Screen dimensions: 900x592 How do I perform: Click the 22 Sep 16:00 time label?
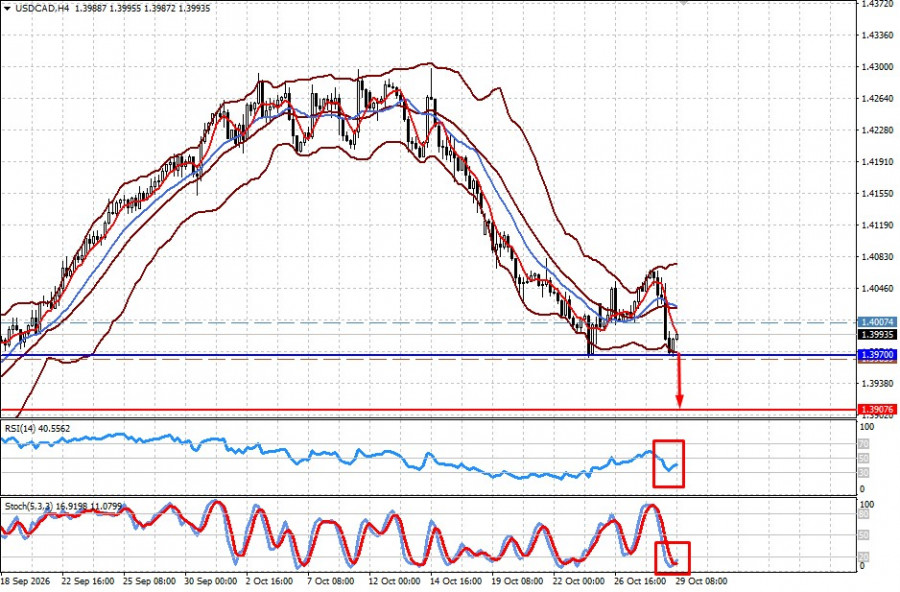pyautogui.click(x=87, y=581)
